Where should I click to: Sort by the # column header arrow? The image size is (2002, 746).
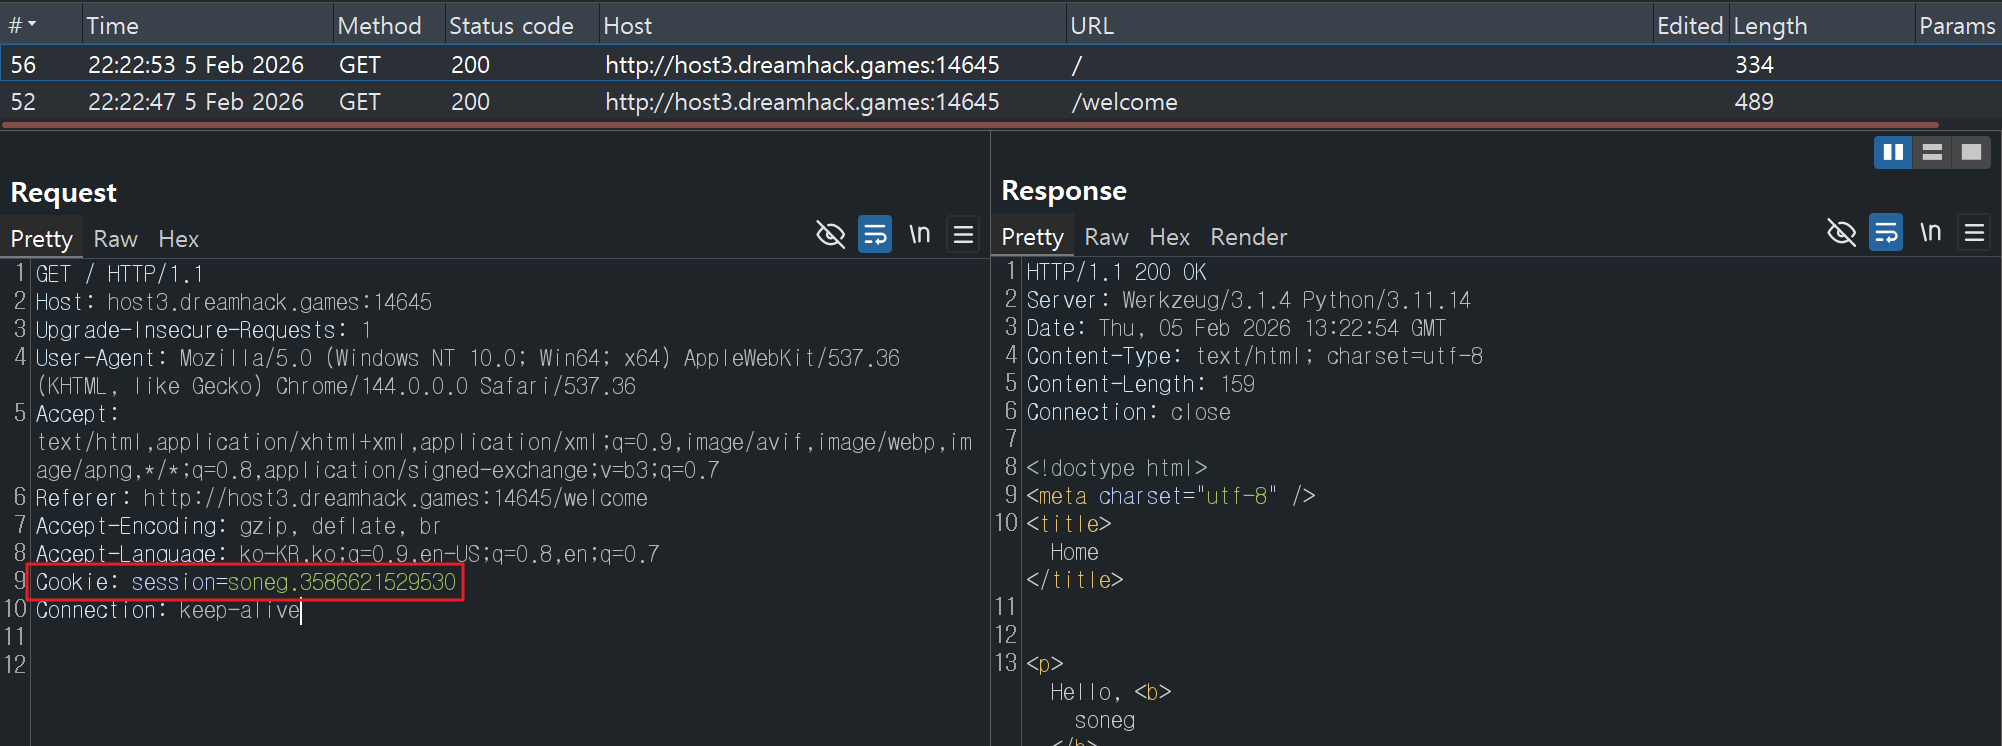[31, 25]
